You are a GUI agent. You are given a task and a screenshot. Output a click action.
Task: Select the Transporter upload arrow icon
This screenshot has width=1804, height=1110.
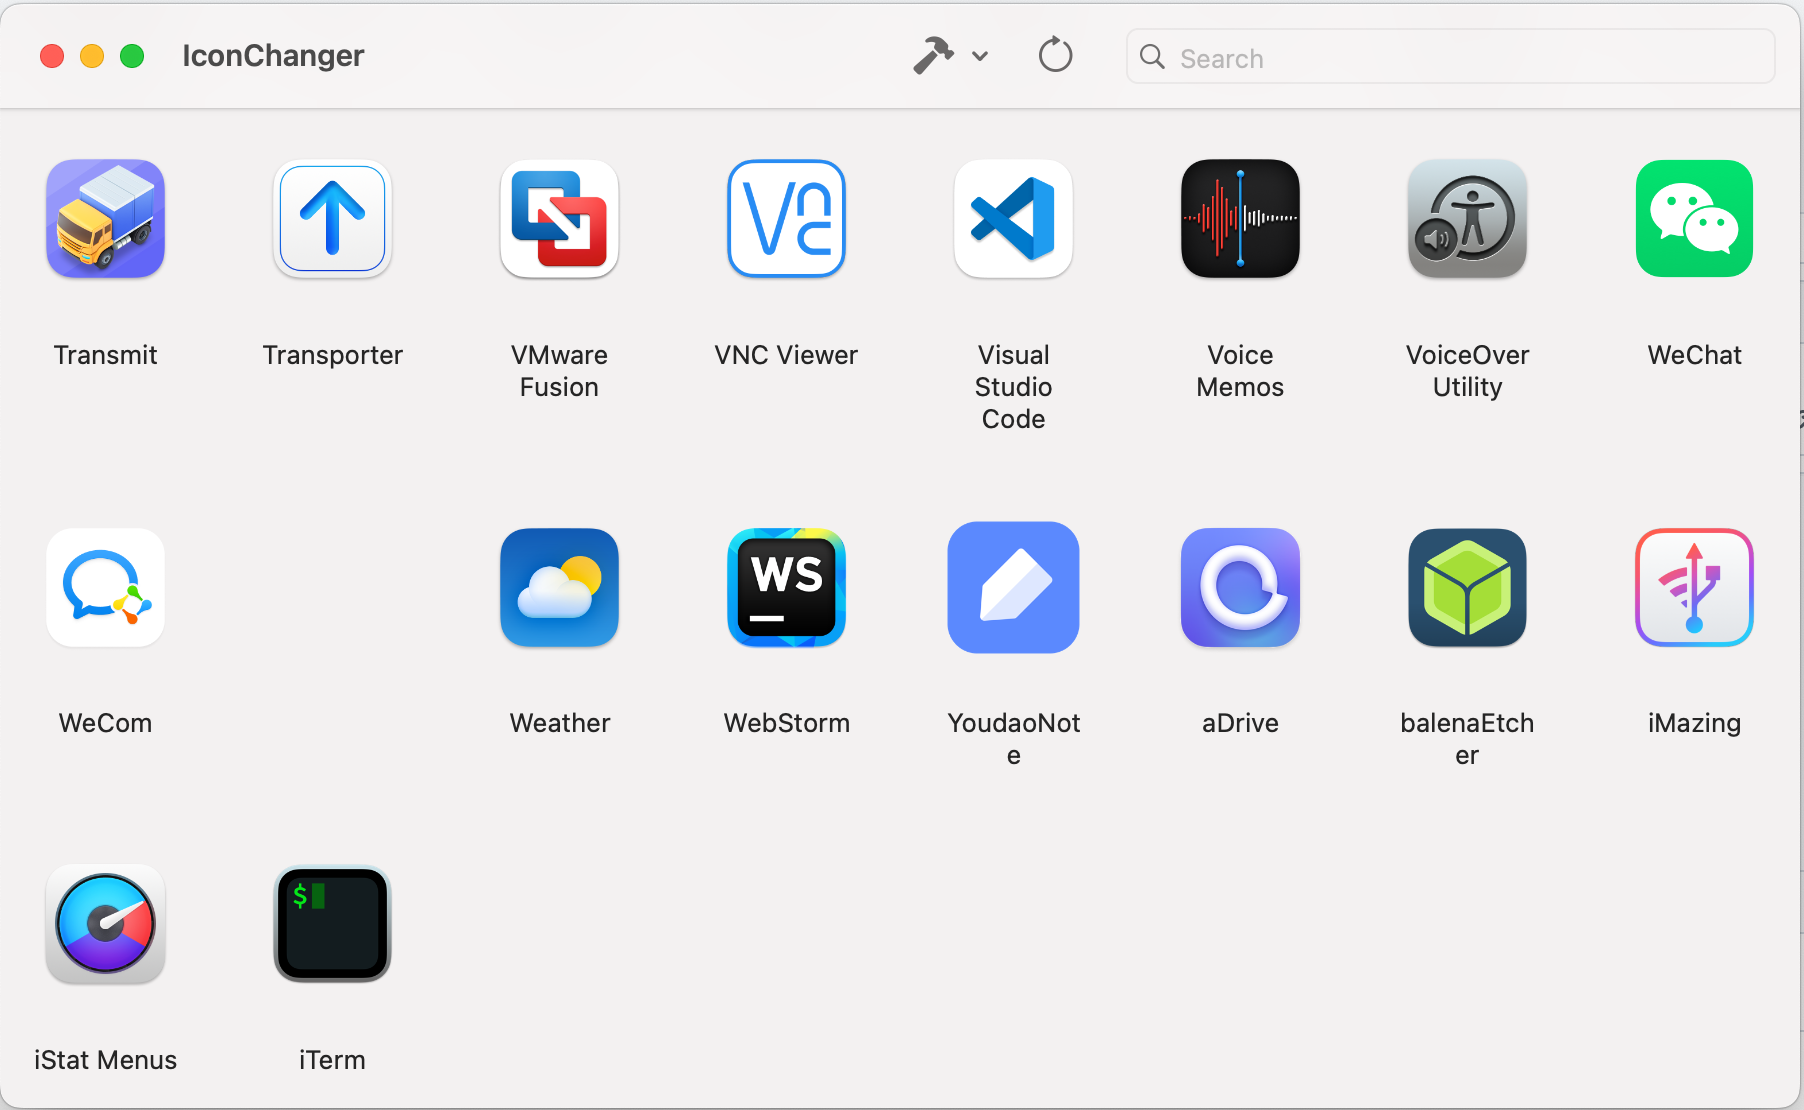click(332, 218)
